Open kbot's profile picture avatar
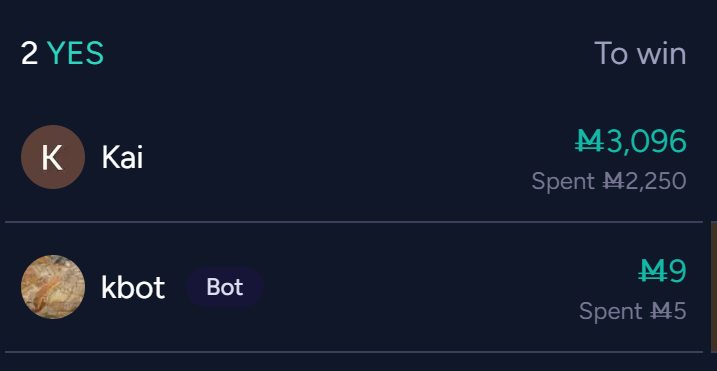Image resolution: width=717 pixels, height=371 pixels. click(x=53, y=287)
